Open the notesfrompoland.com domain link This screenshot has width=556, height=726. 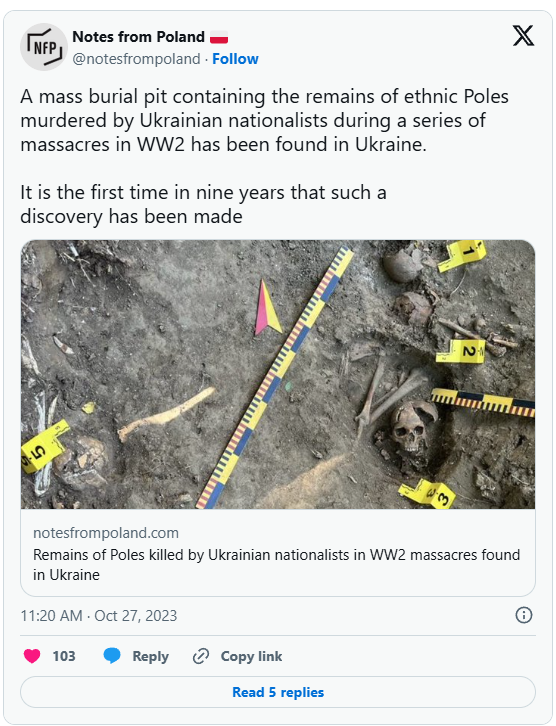tap(106, 533)
